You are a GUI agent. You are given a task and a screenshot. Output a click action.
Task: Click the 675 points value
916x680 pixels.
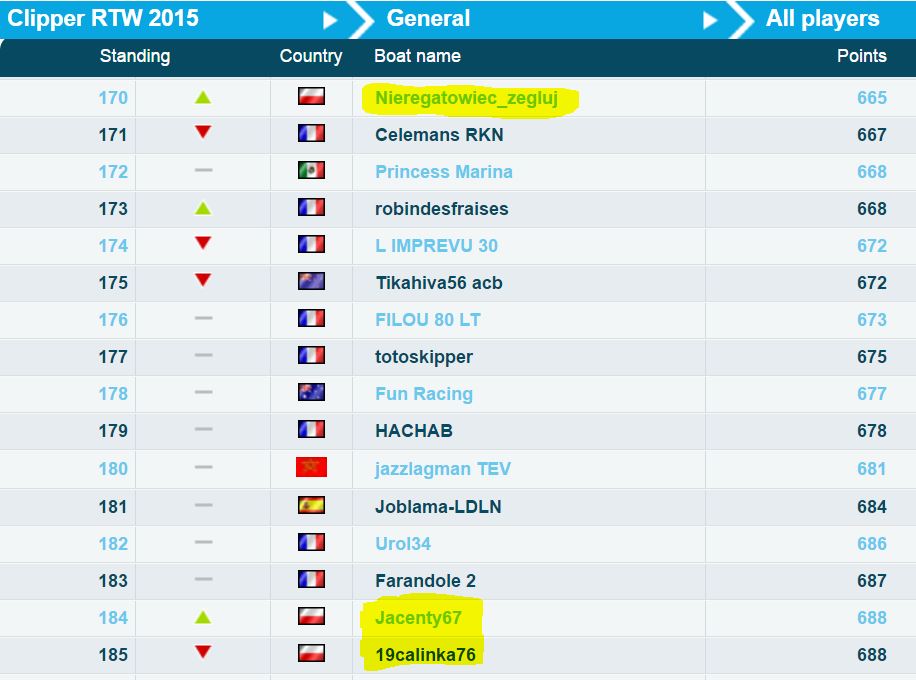[x=872, y=357]
